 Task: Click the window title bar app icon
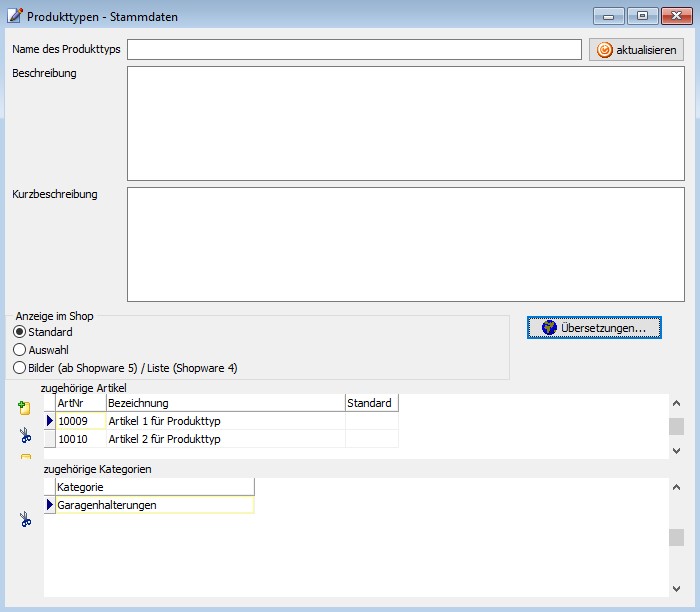click(15, 15)
